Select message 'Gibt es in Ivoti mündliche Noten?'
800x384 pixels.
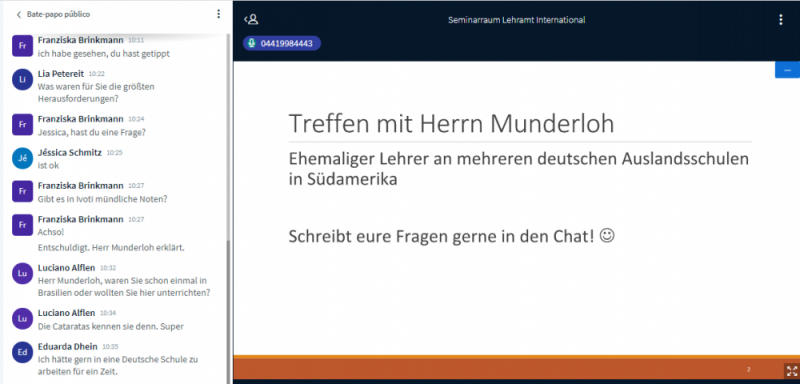click(x=103, y=199)
